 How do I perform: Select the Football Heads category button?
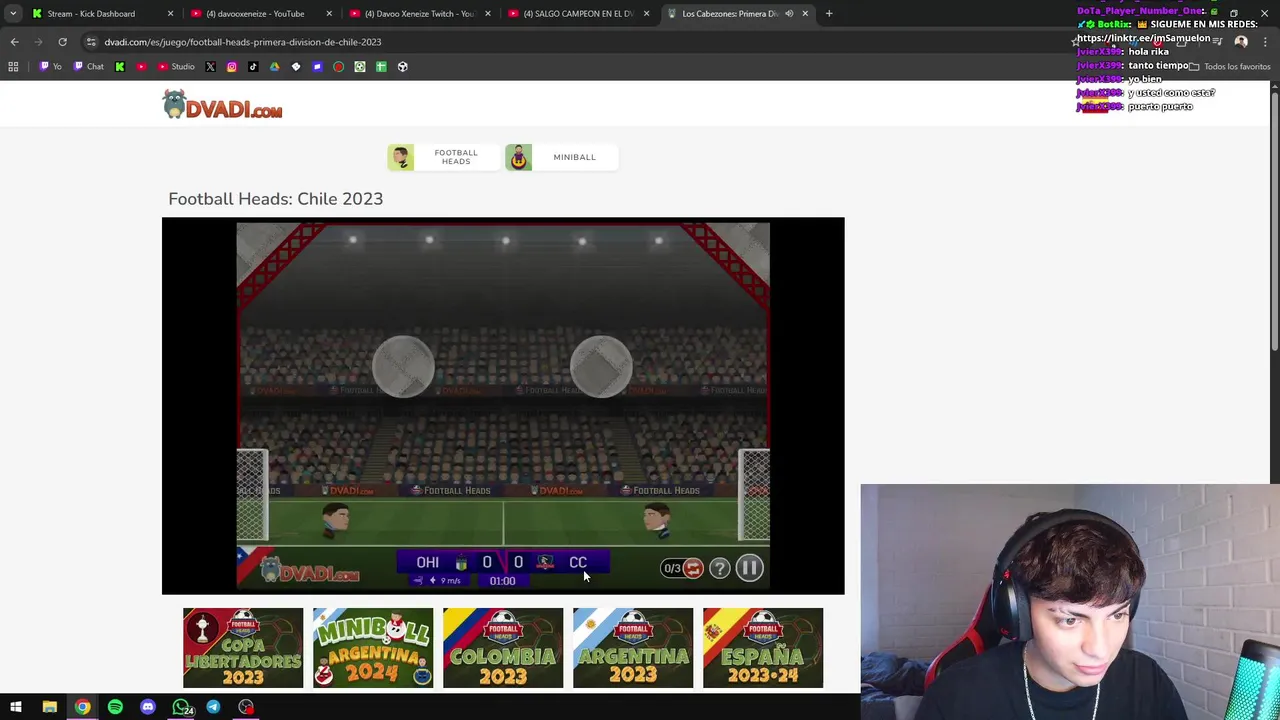coord(443,157)
